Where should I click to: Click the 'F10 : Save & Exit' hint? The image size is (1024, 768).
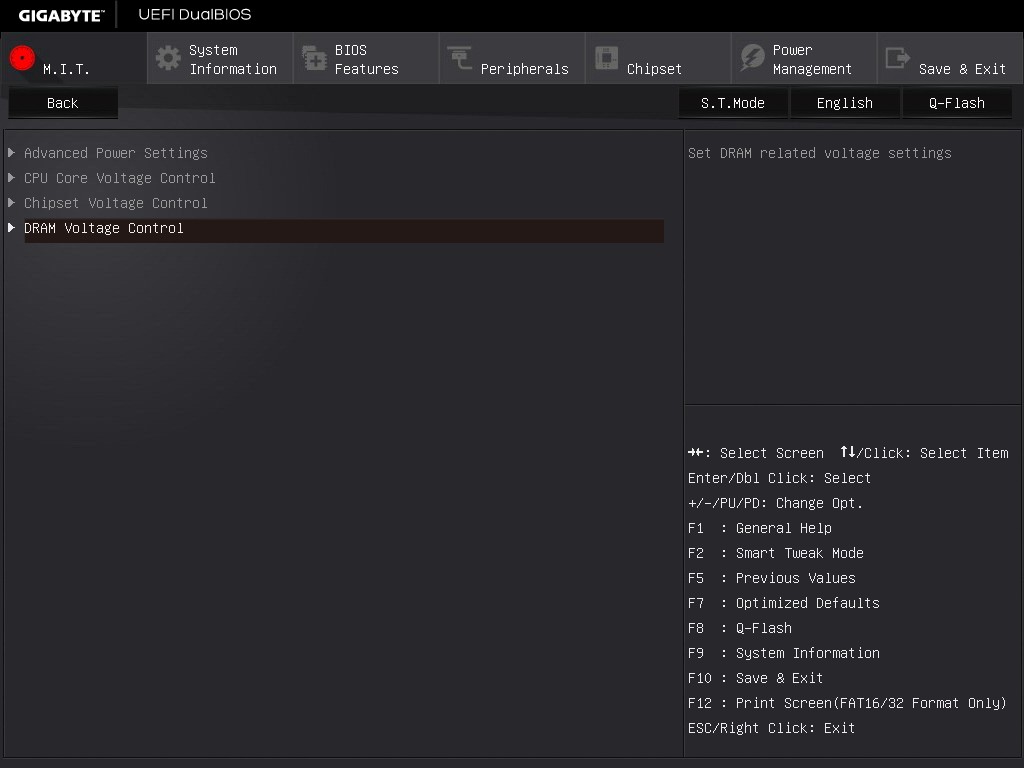[x=756, y=678]
